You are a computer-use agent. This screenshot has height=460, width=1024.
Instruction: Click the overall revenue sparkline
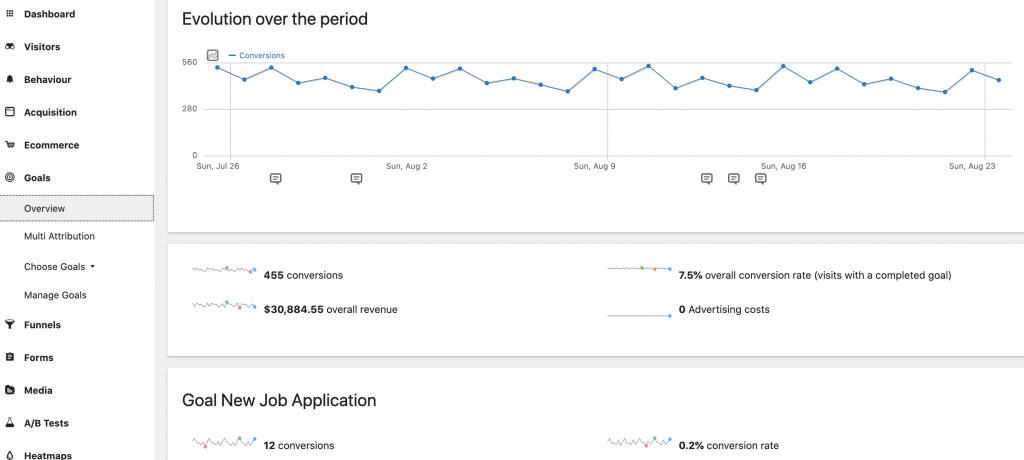[x=224, y=305]
